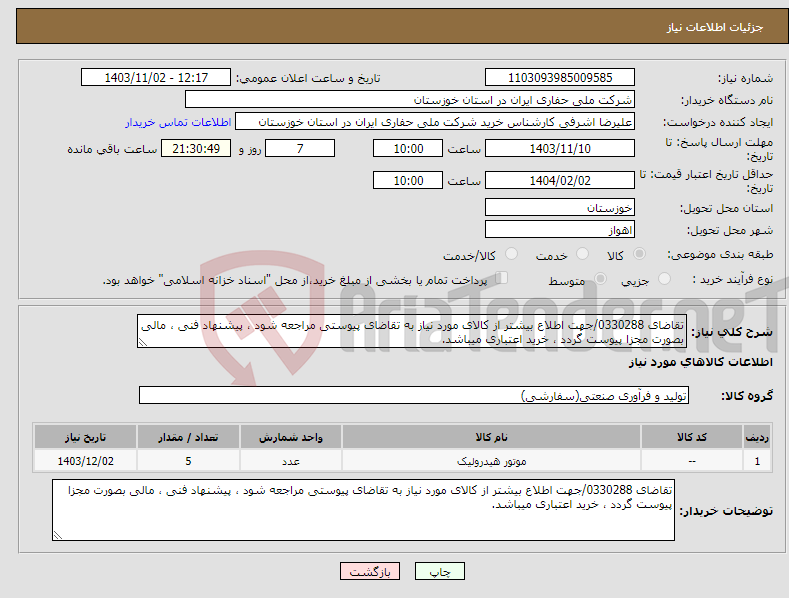Select the خدمت radio button
The image size is (789, 598).
click(582, 254)
